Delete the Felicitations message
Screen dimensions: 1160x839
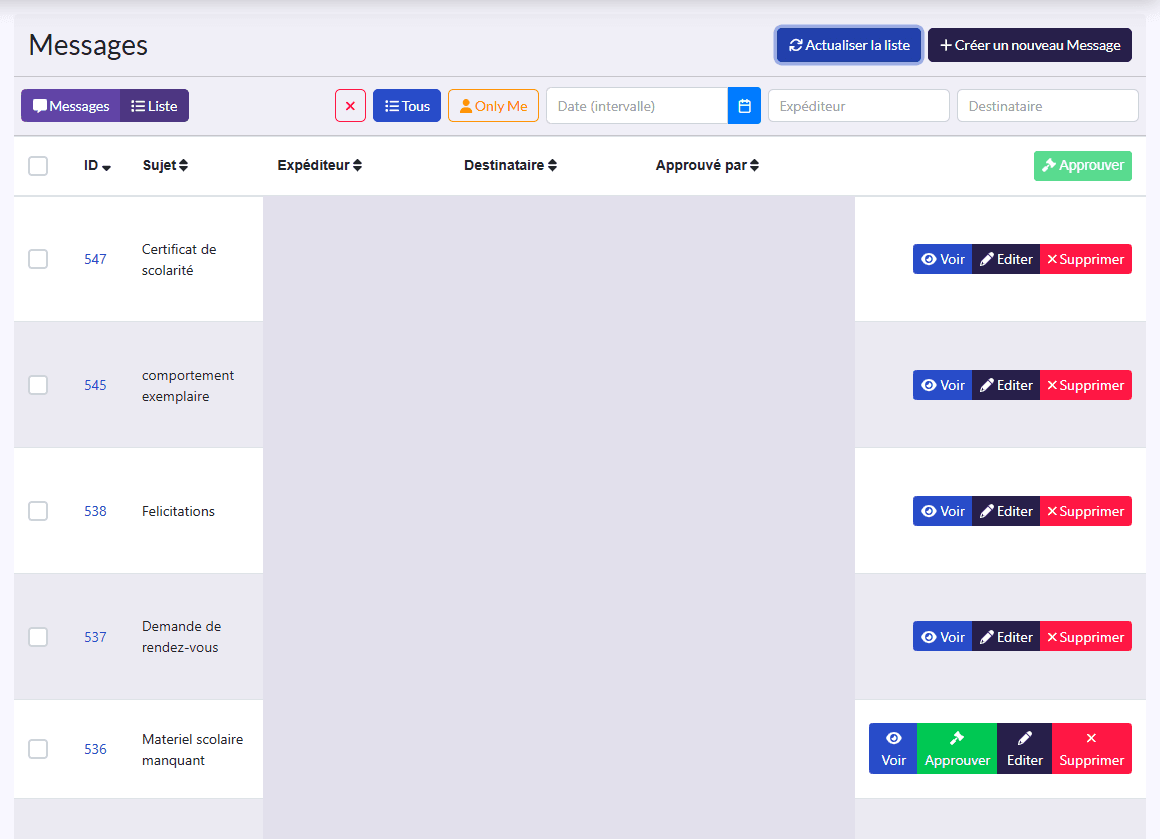coord(1086,511)
